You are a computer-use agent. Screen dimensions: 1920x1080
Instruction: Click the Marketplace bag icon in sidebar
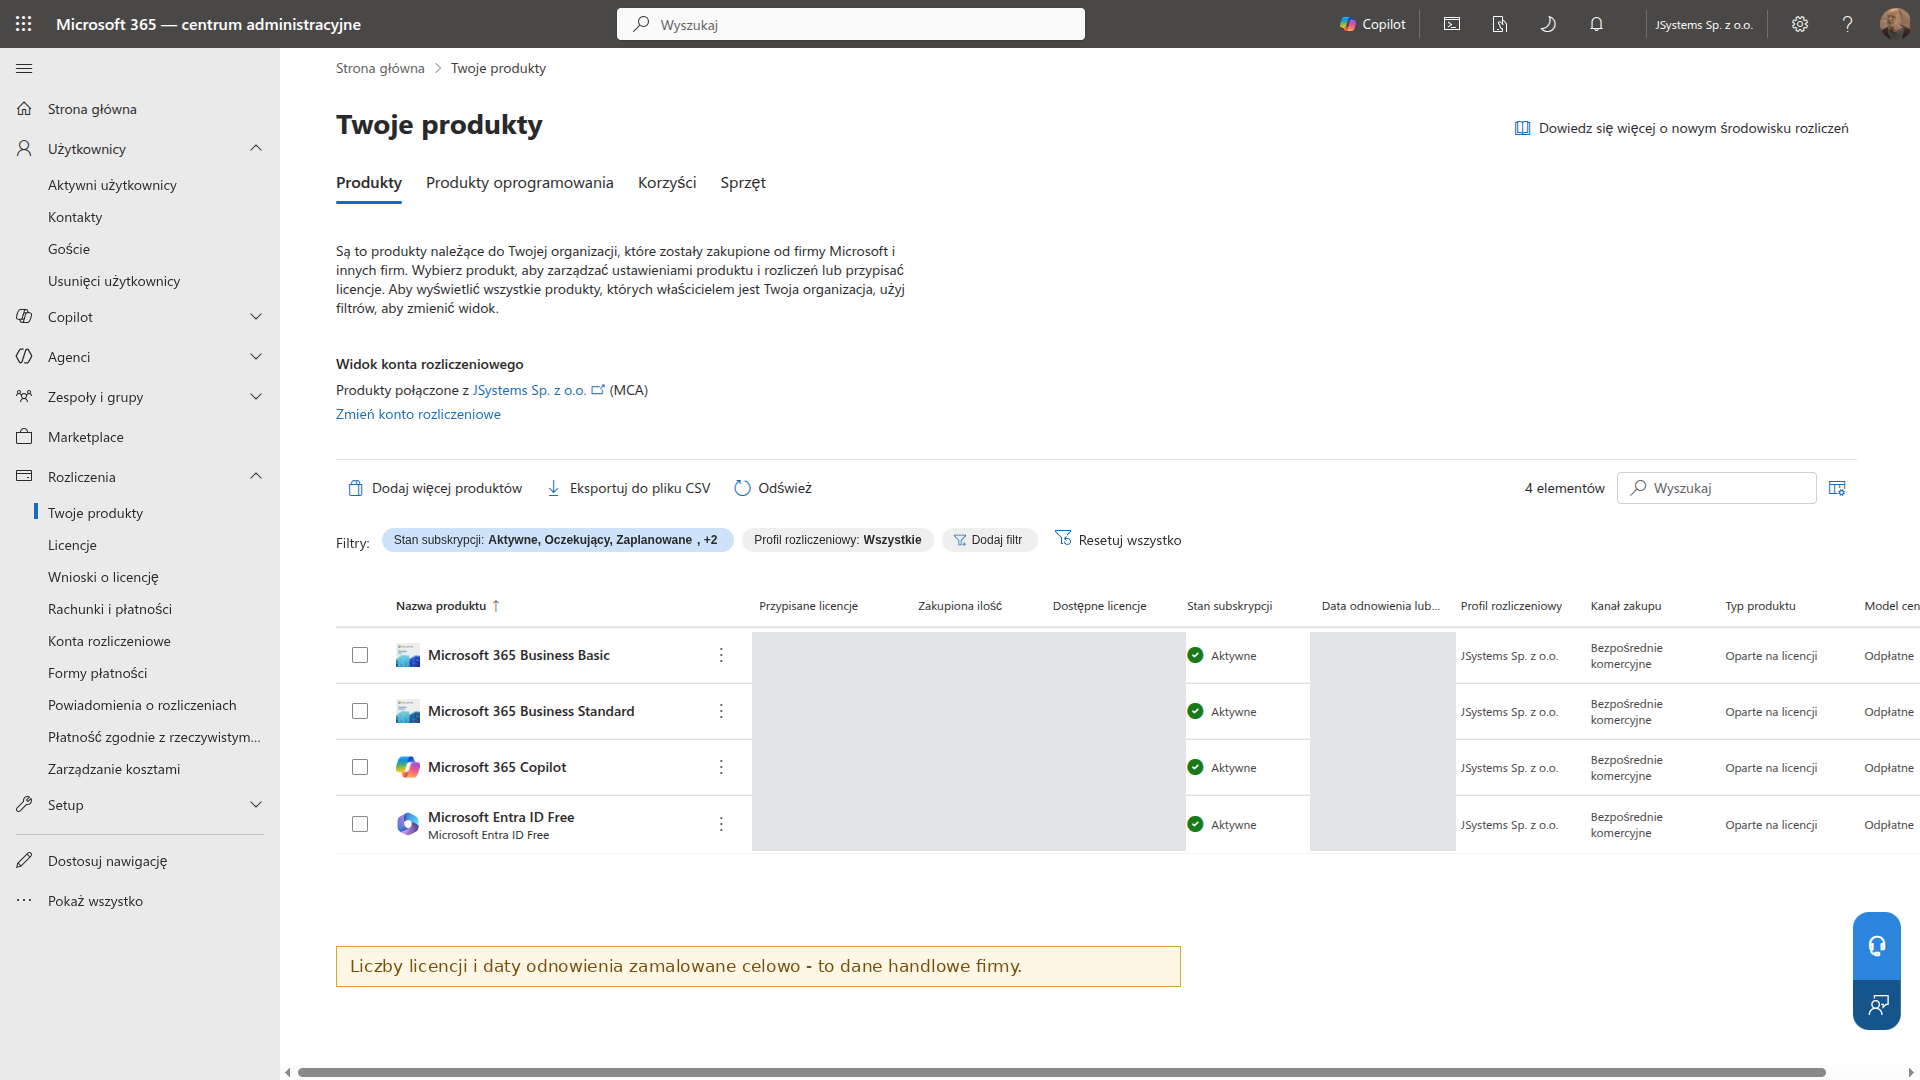pos(24,436)
